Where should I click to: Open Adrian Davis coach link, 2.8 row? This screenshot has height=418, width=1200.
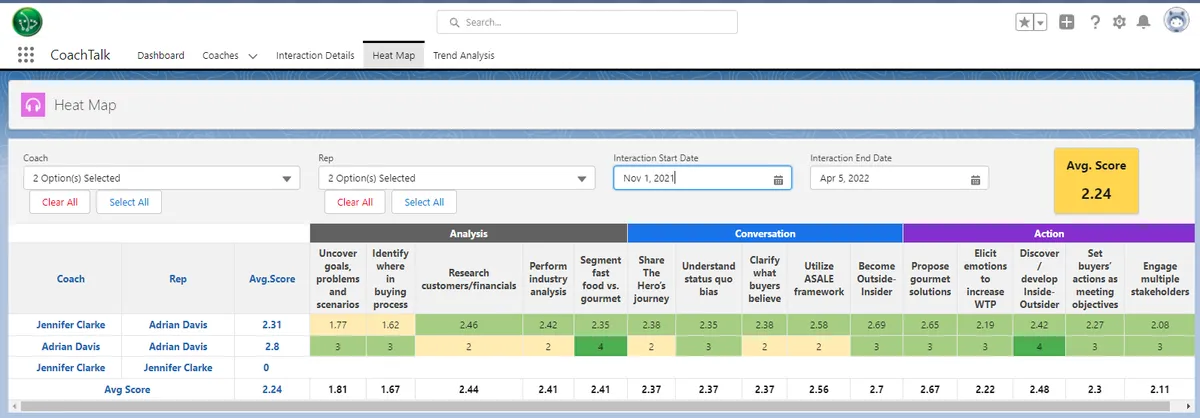tap(70, 345)
